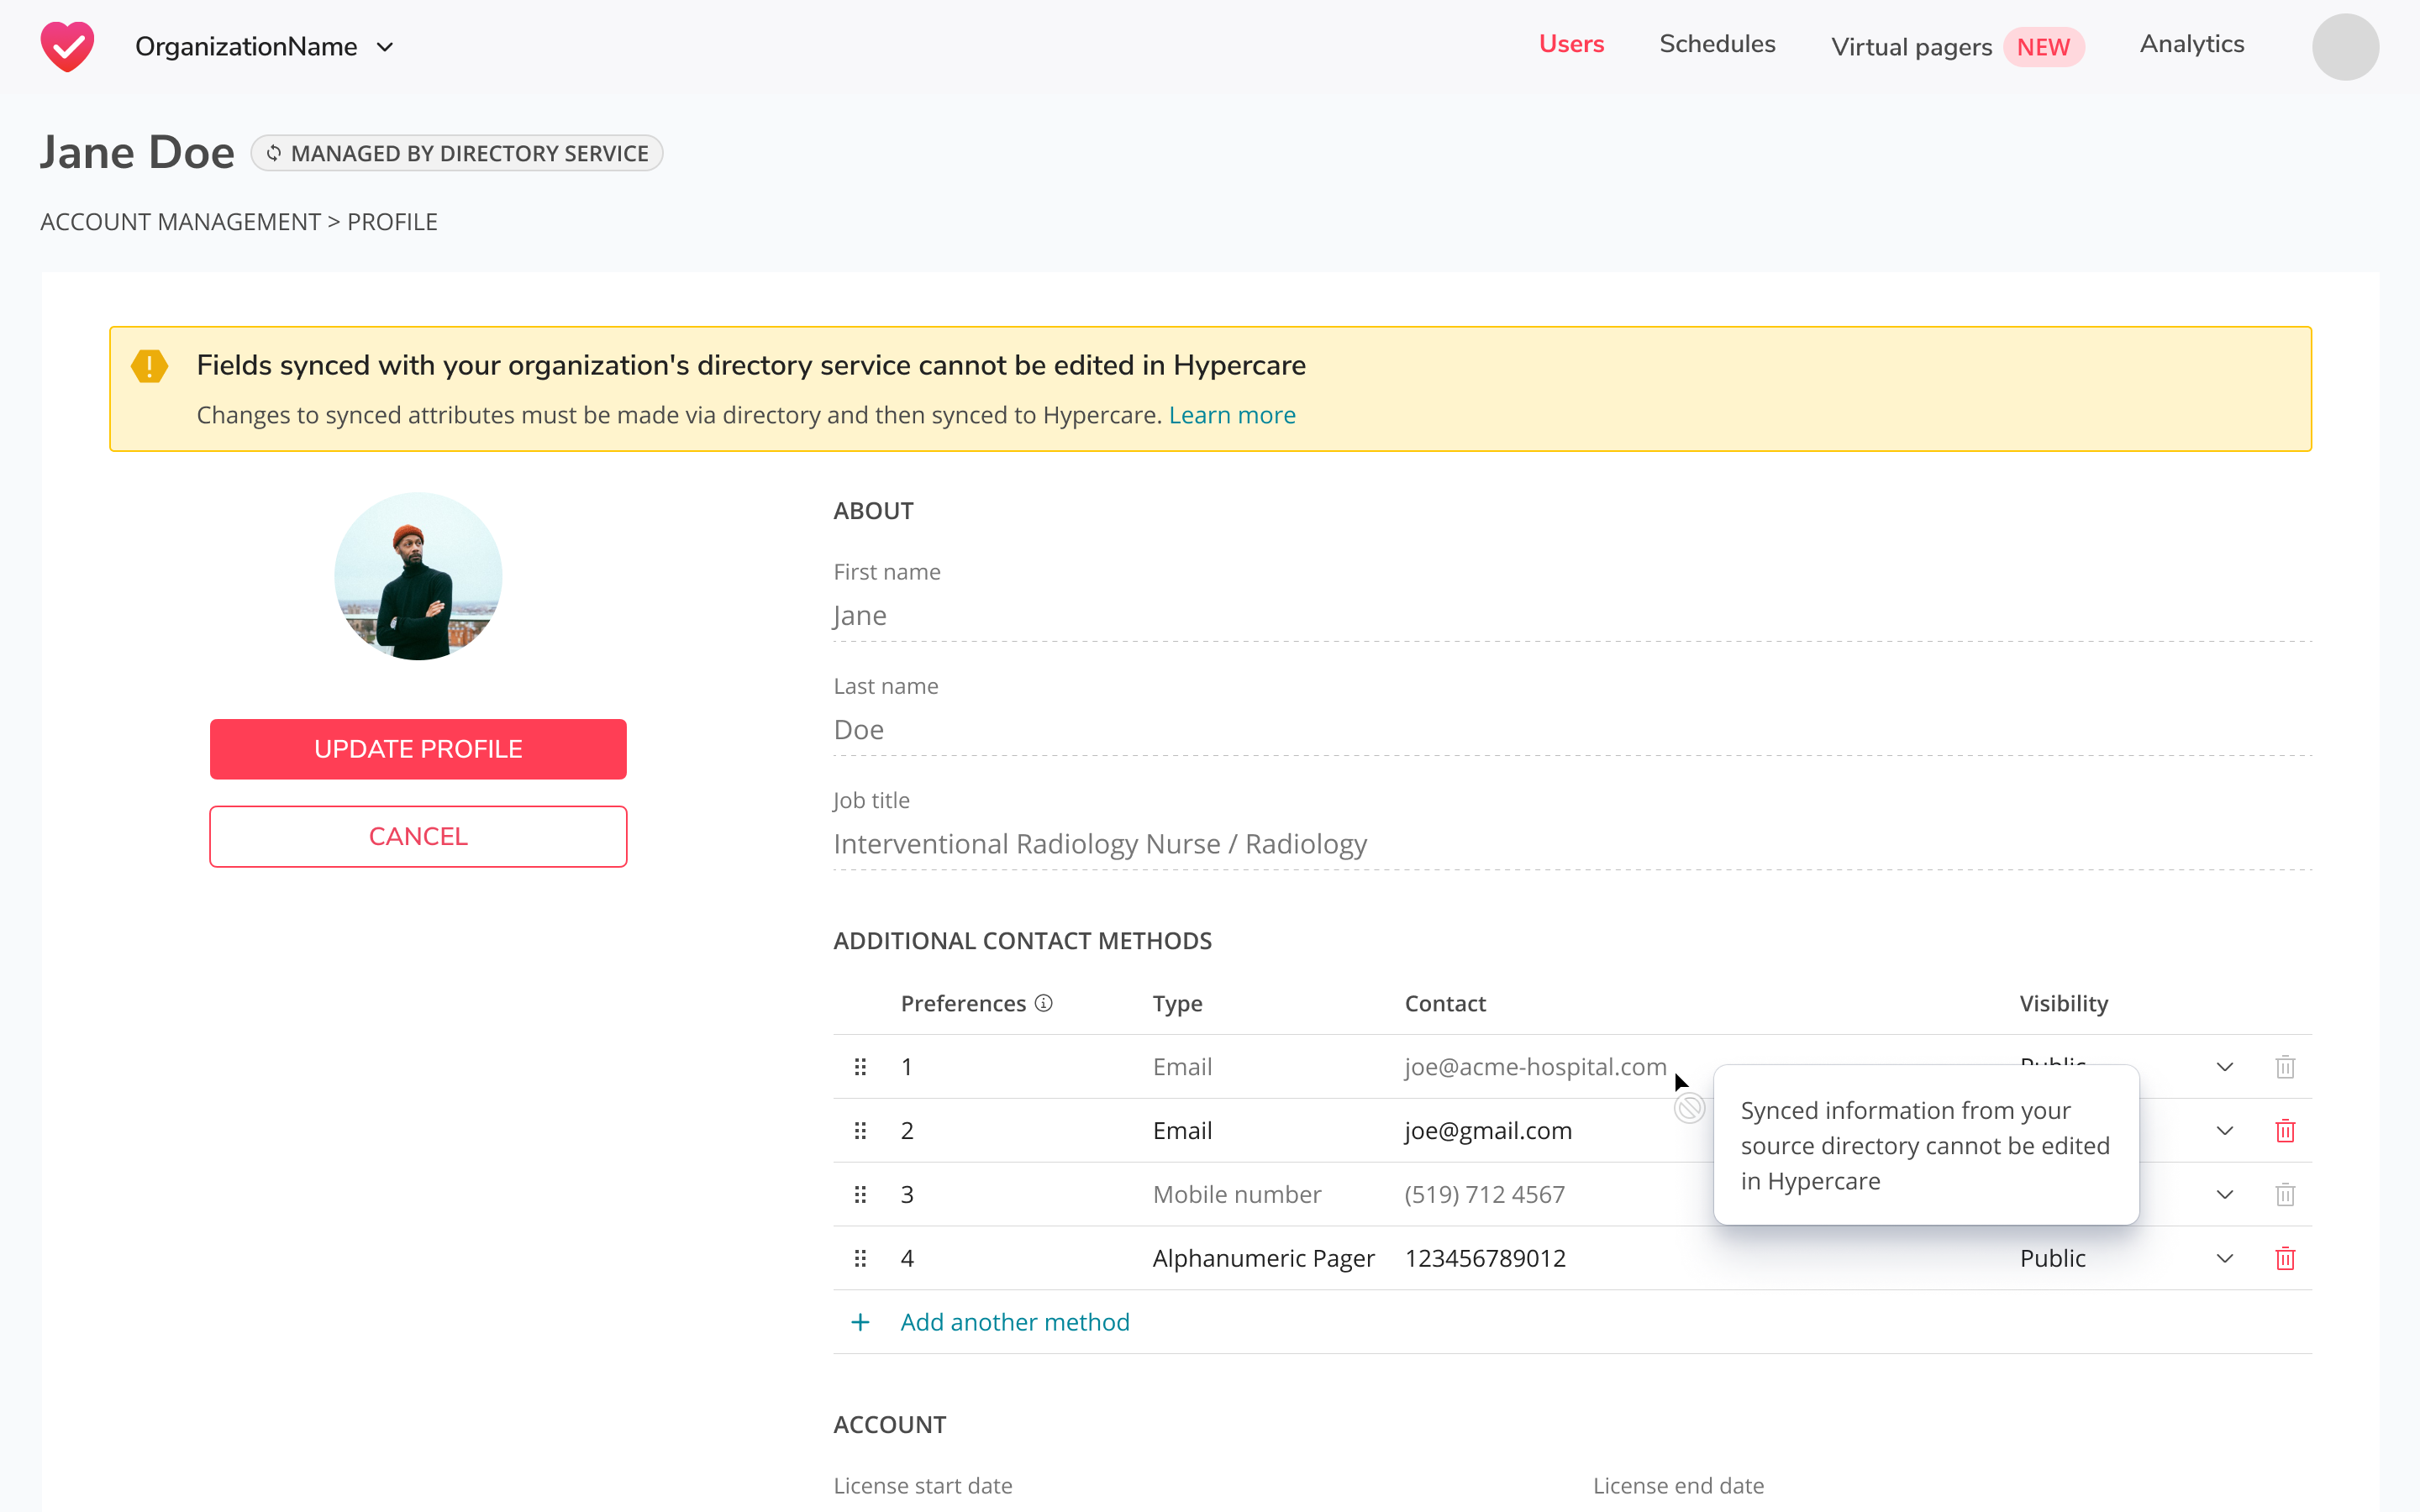The height and width of the screenshot is (1512, 2420).
Task: Click the yellow warning icon in banner
Action: (150, 366)
